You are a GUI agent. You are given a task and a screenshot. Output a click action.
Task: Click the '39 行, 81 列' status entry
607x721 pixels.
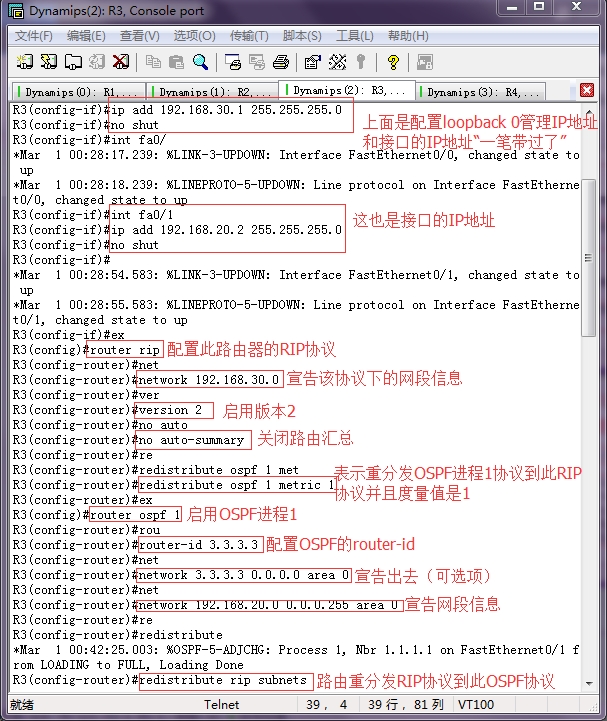coord(406,704)
